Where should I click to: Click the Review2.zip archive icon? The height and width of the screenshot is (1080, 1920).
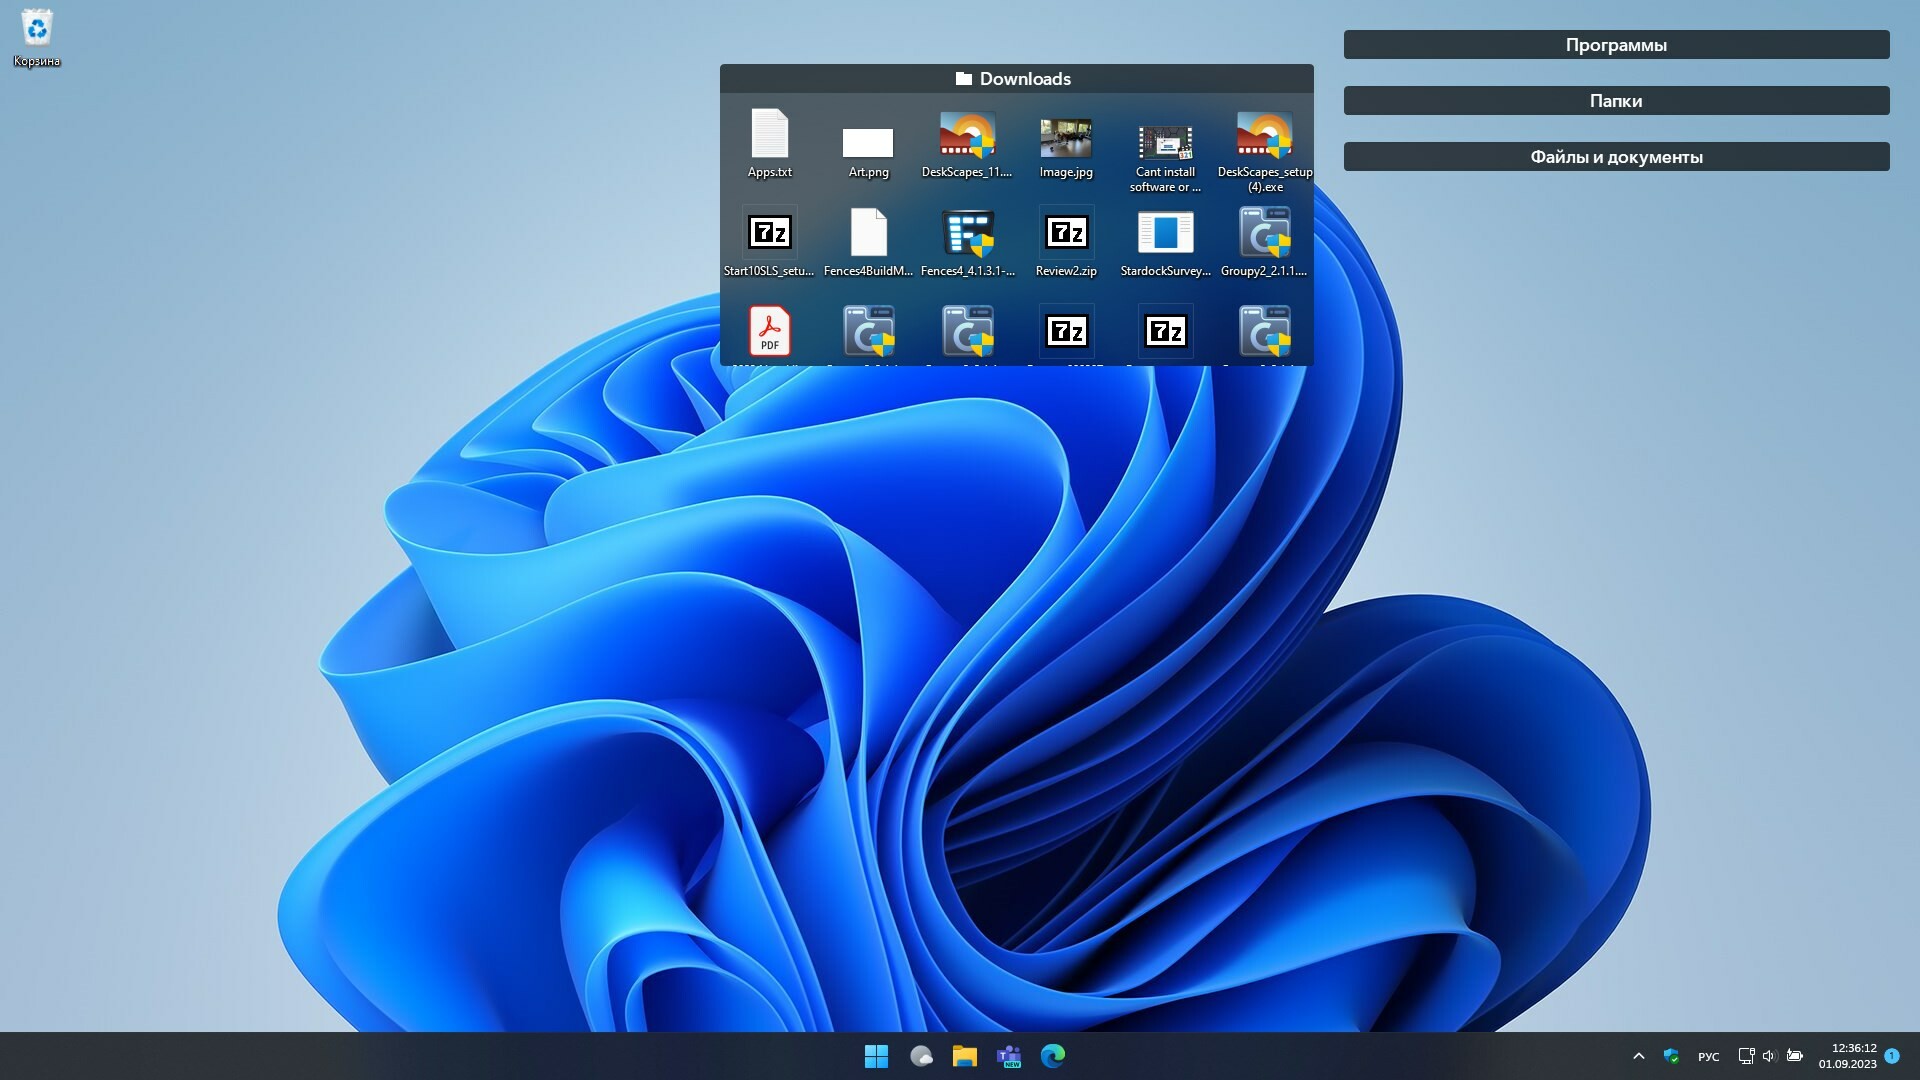pyautogui.click(x=1066, y=233)
